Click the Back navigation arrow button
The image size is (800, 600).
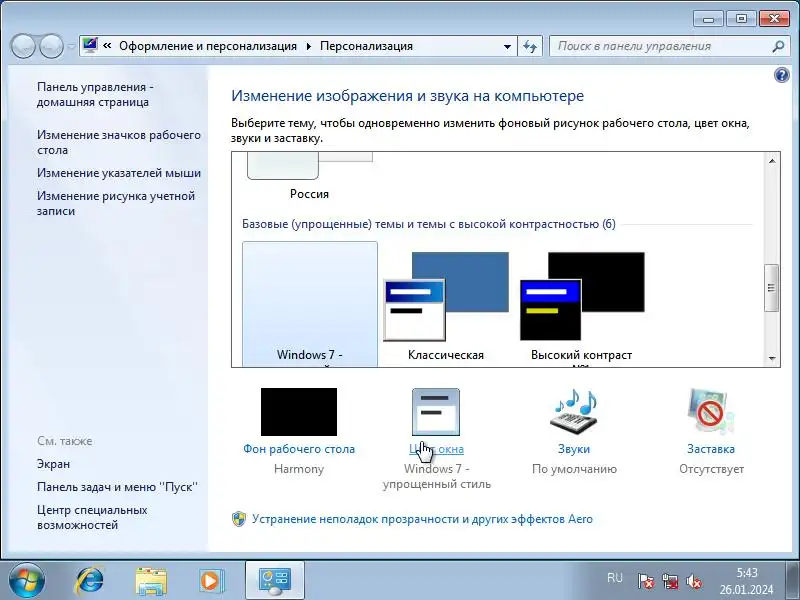tap(22, 46)
